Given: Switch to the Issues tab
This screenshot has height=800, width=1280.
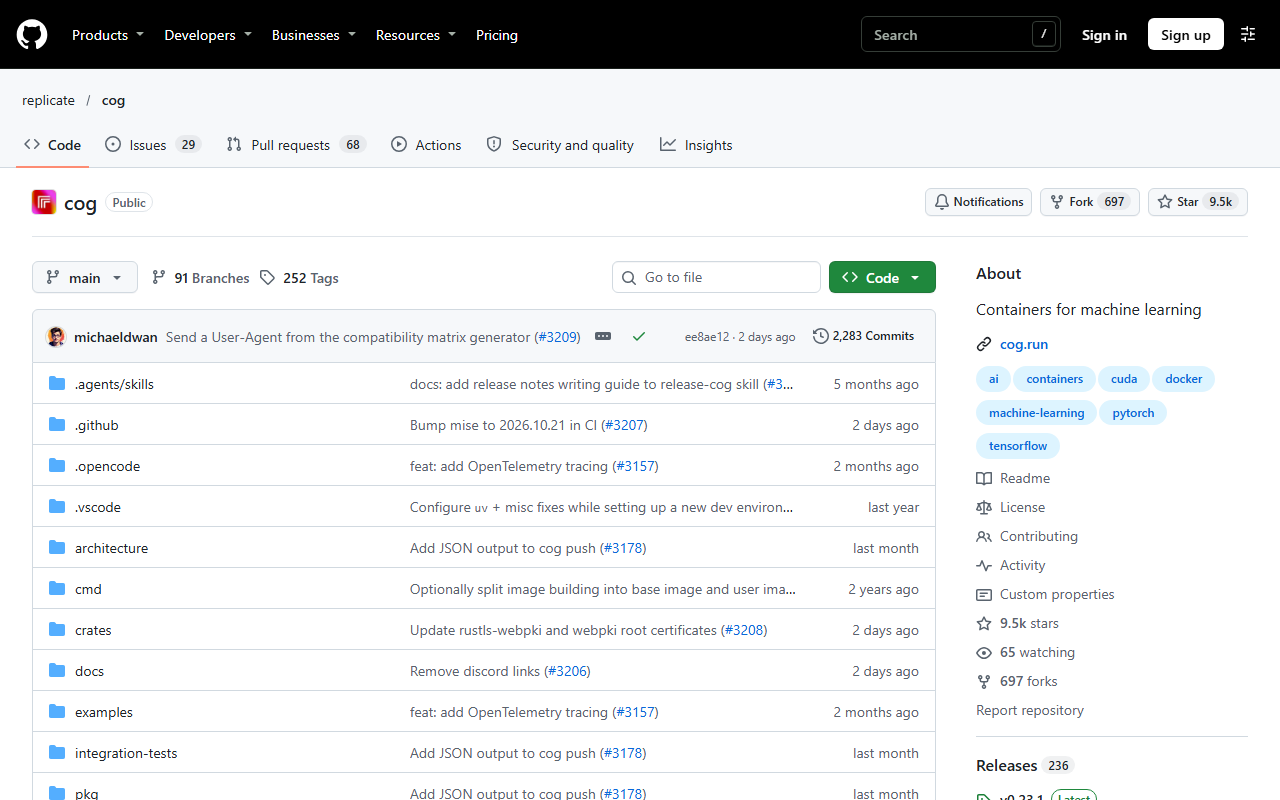Looking at the screenshot, I should click(153, 145).
